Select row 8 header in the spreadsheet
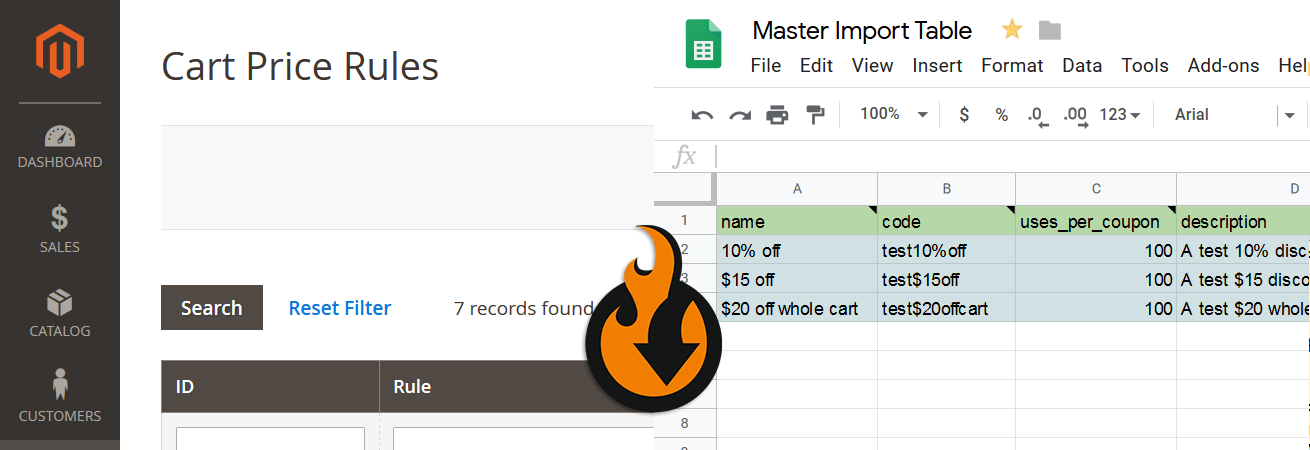Image resolution: width=1310 pixels, height=450 pixels. [685, 423]
